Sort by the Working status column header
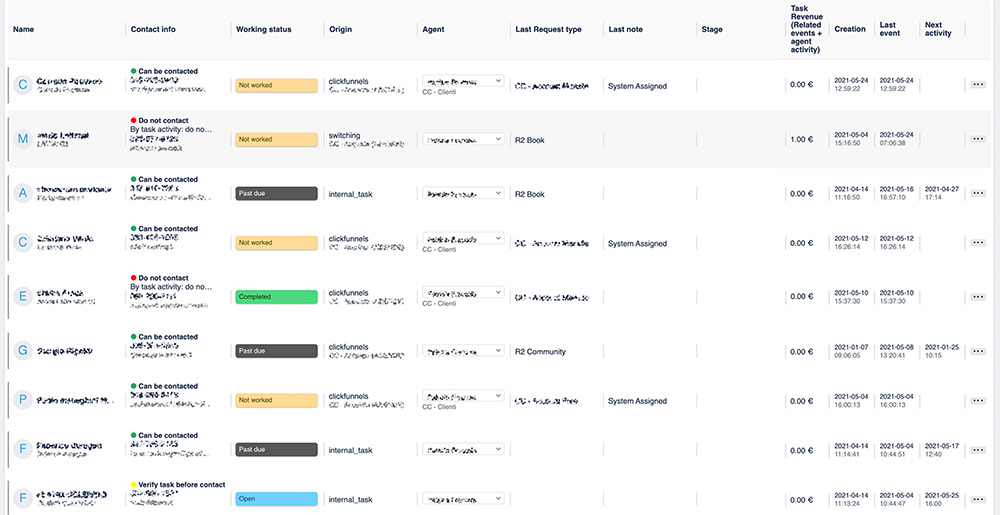This screenshot has height=515, width=1000. click(x=264, y=30)
